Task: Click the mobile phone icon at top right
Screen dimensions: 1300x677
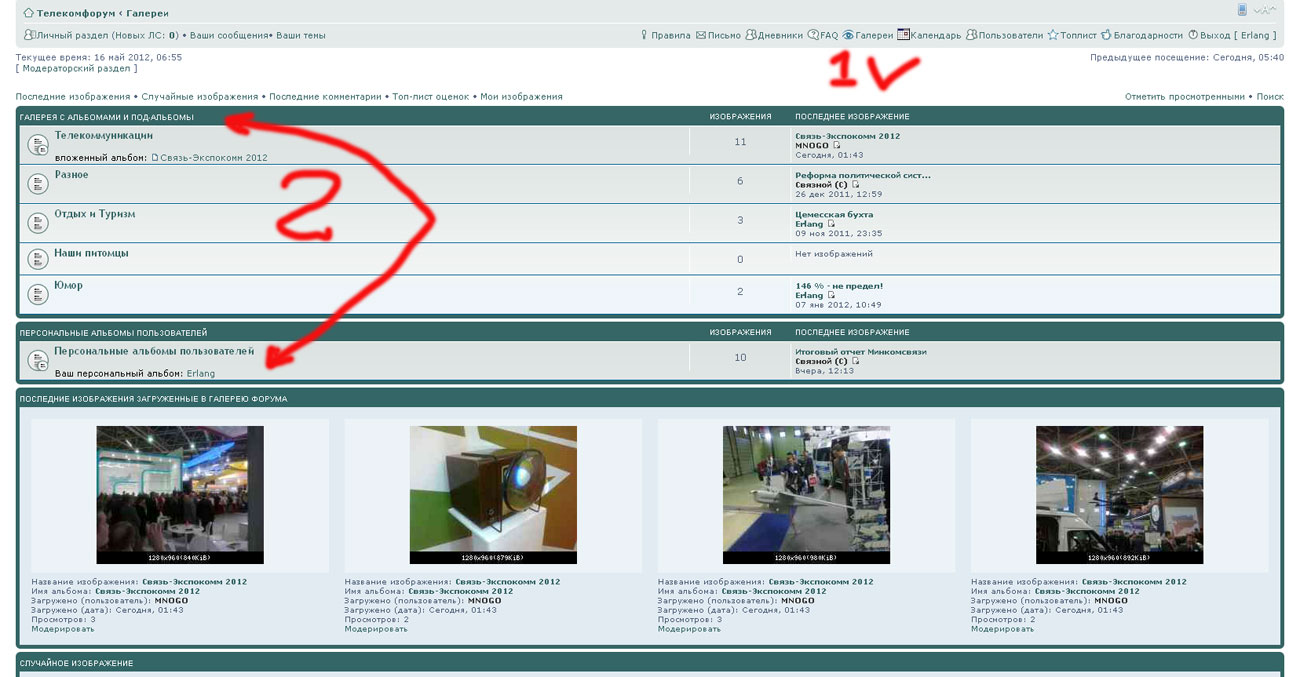Action: (x=1242, y=10)
